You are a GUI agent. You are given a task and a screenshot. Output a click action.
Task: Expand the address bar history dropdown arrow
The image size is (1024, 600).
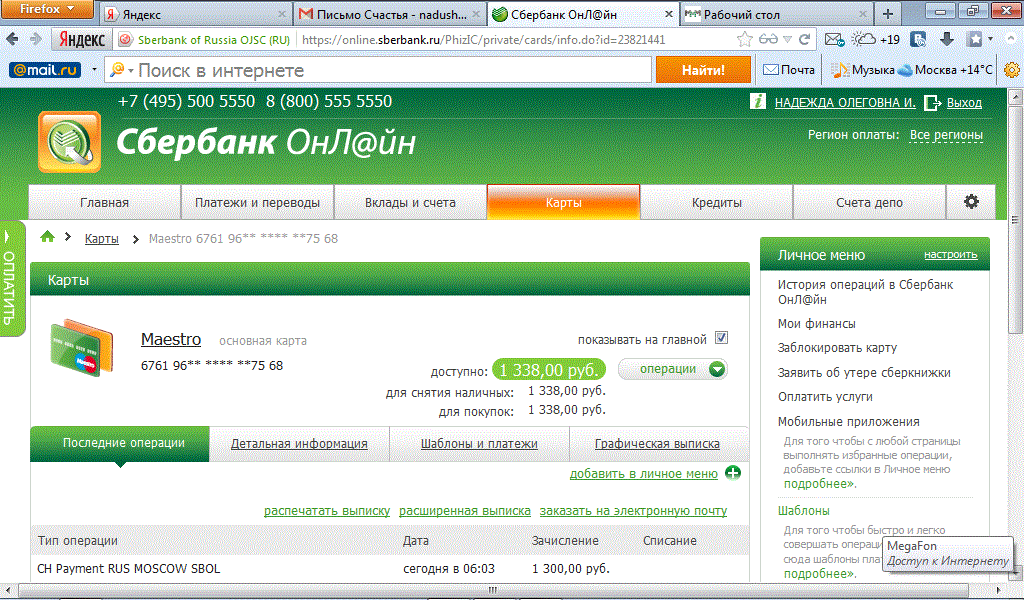[788, 39]
